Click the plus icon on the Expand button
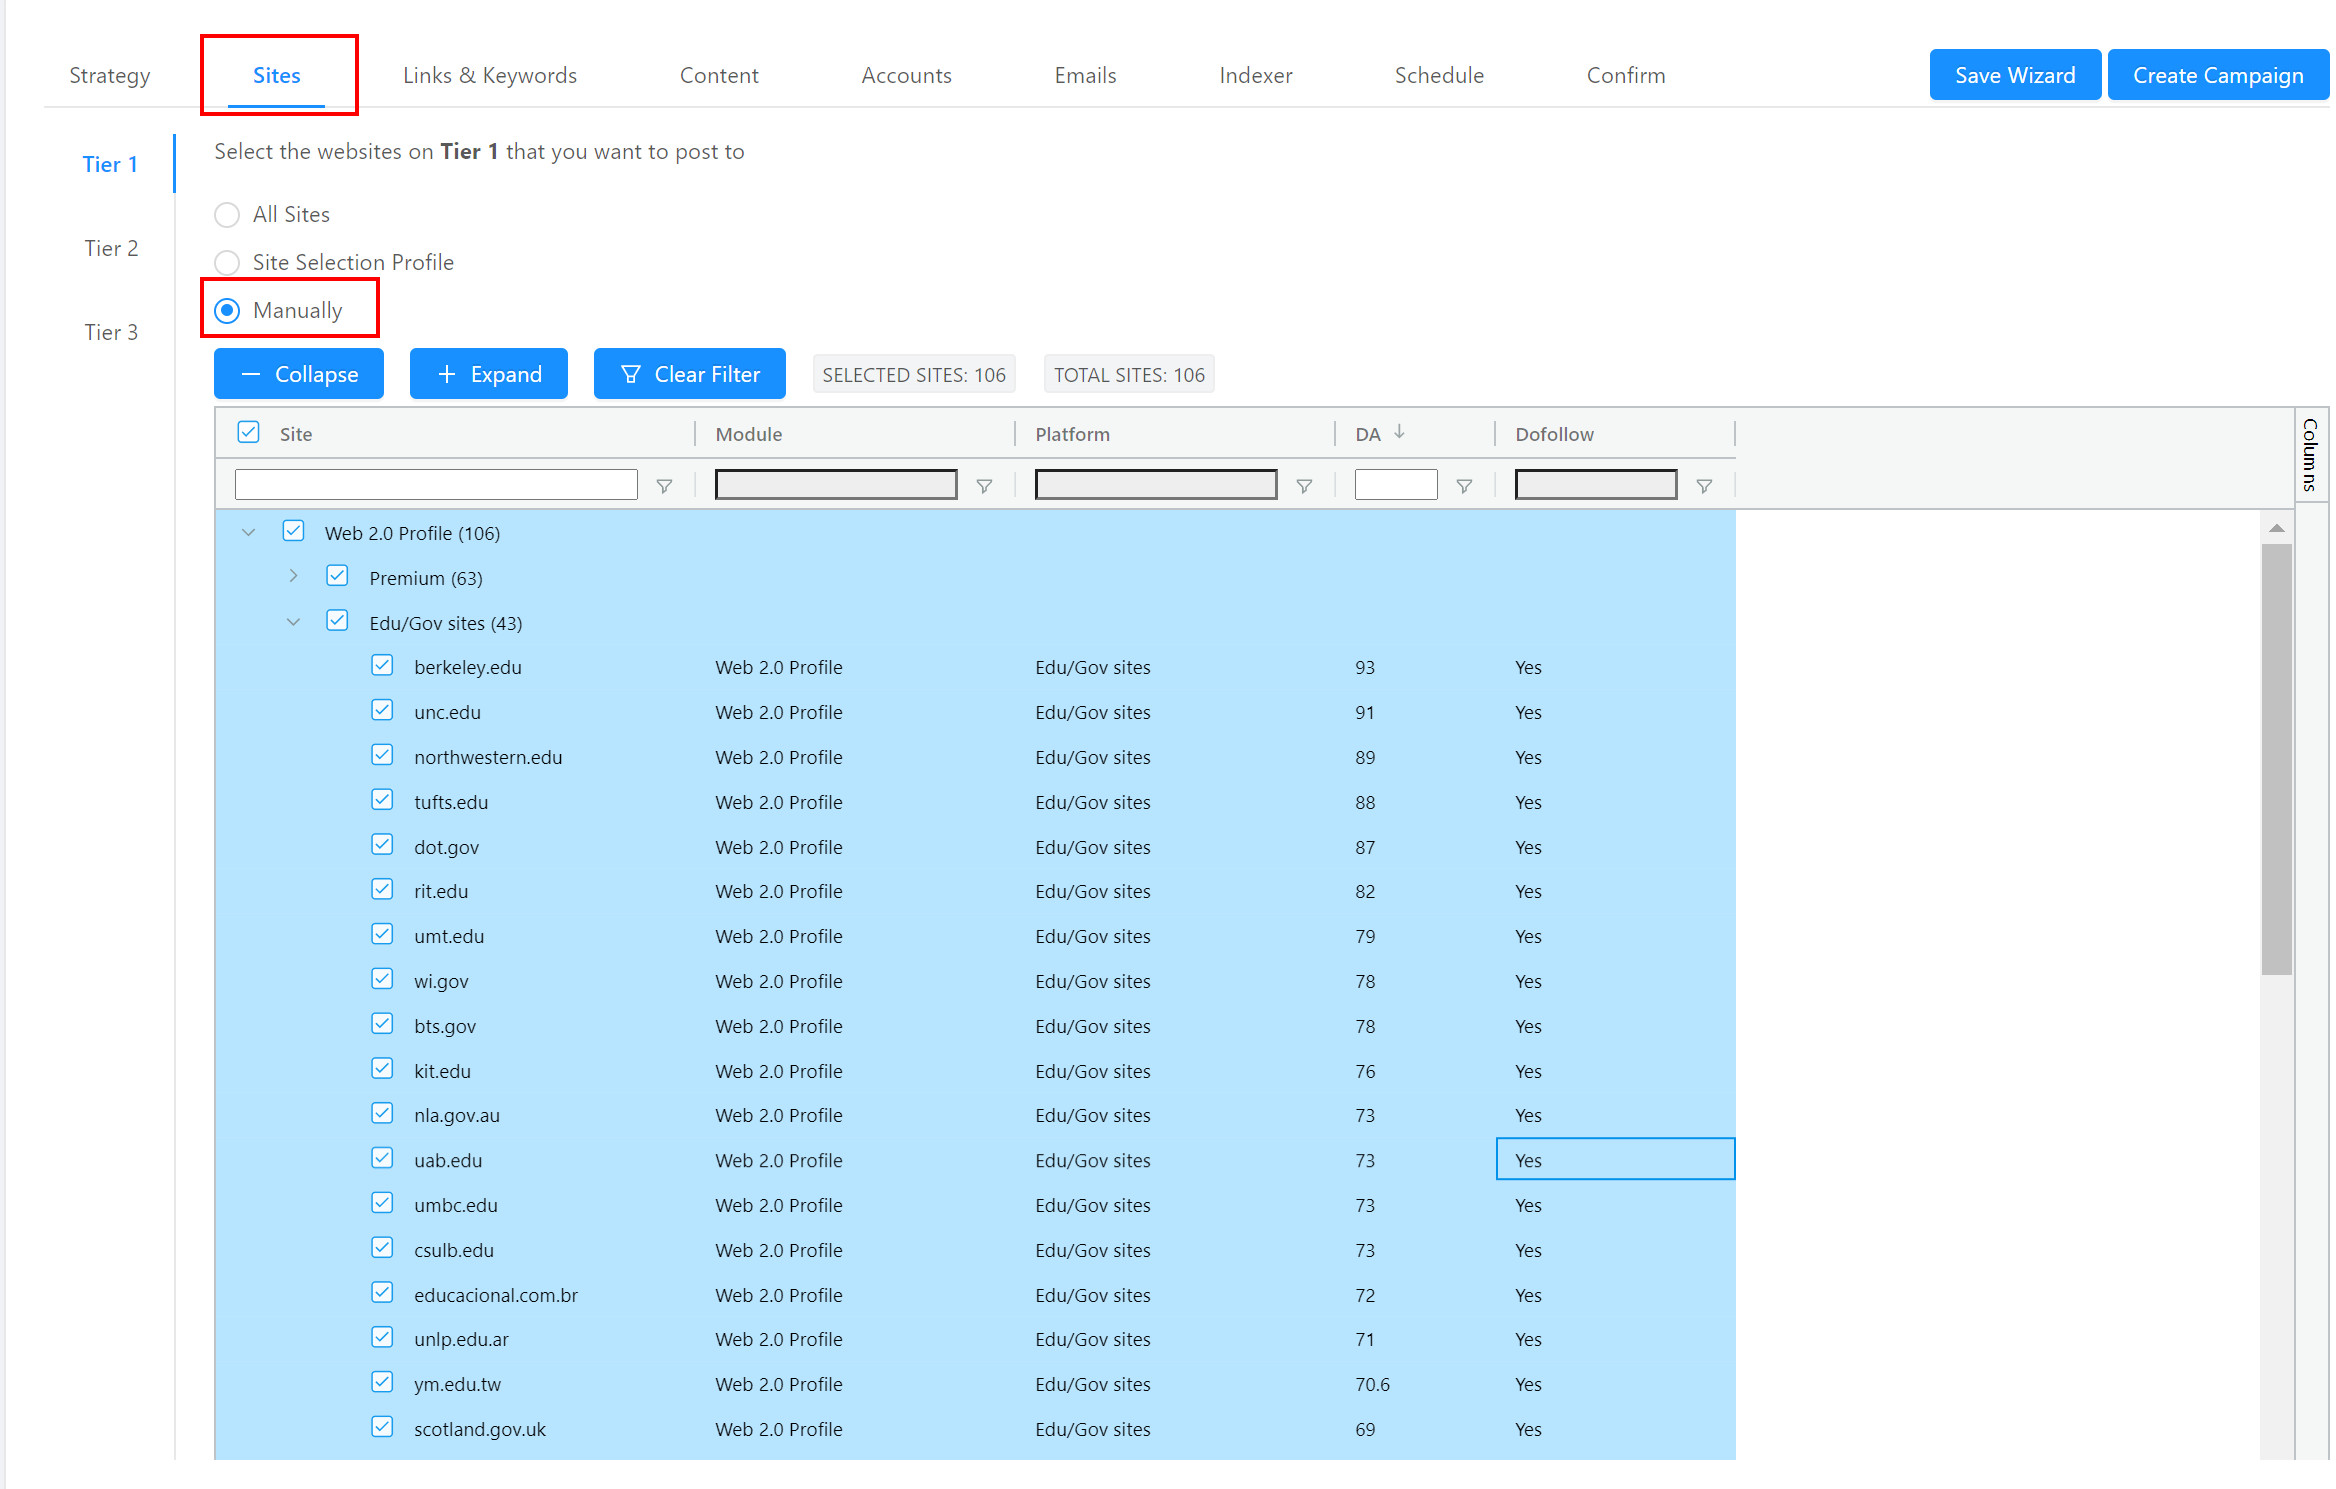 pos(446,373)
